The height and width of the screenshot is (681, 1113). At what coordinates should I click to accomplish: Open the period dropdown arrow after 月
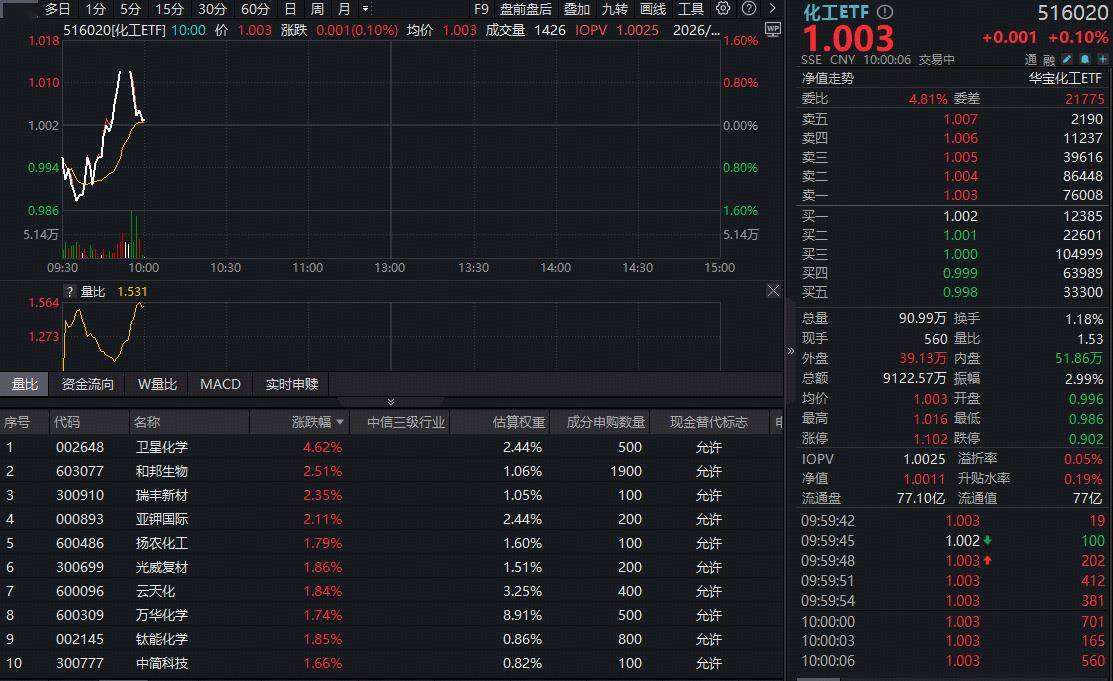[x=365, y=9]
